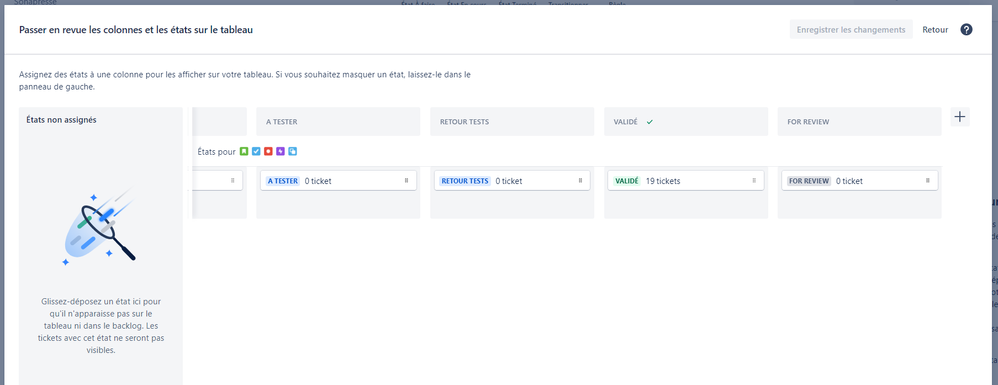Grab the handle on the partly hidden status card
998x385 pixels.
(x=232, y=181)
